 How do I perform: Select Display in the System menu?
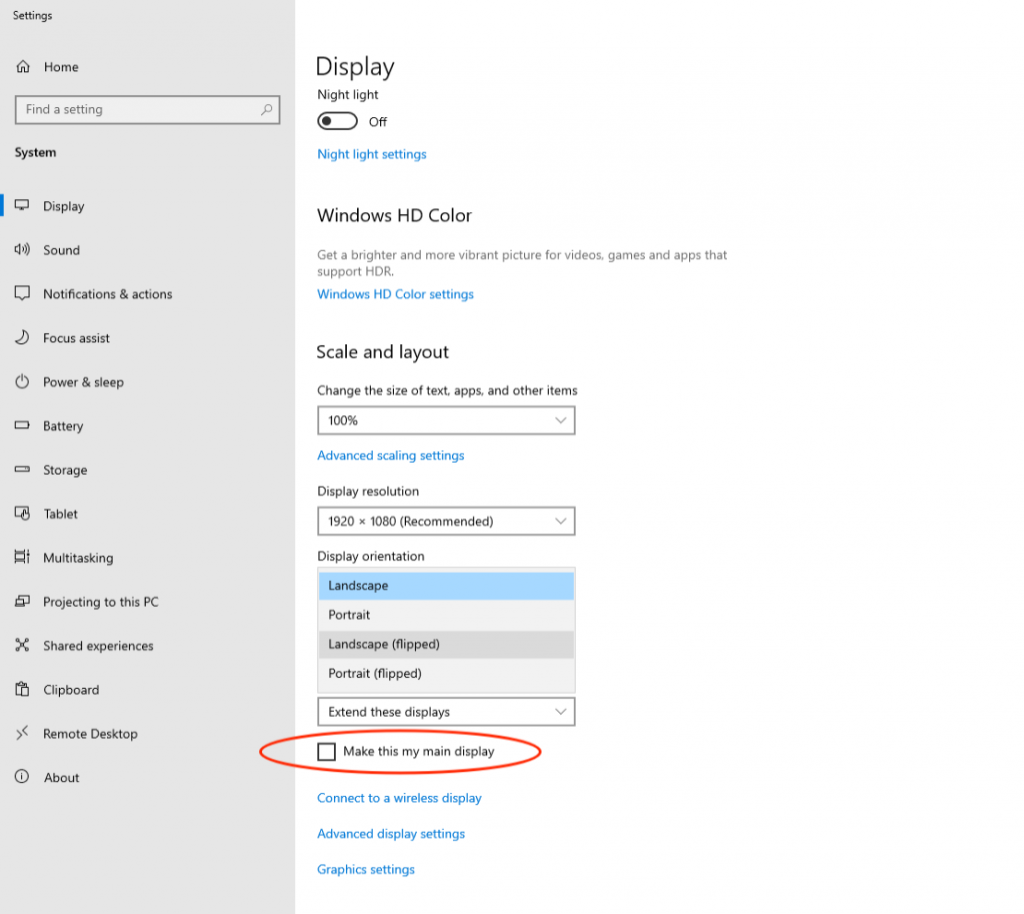(64, 206)
